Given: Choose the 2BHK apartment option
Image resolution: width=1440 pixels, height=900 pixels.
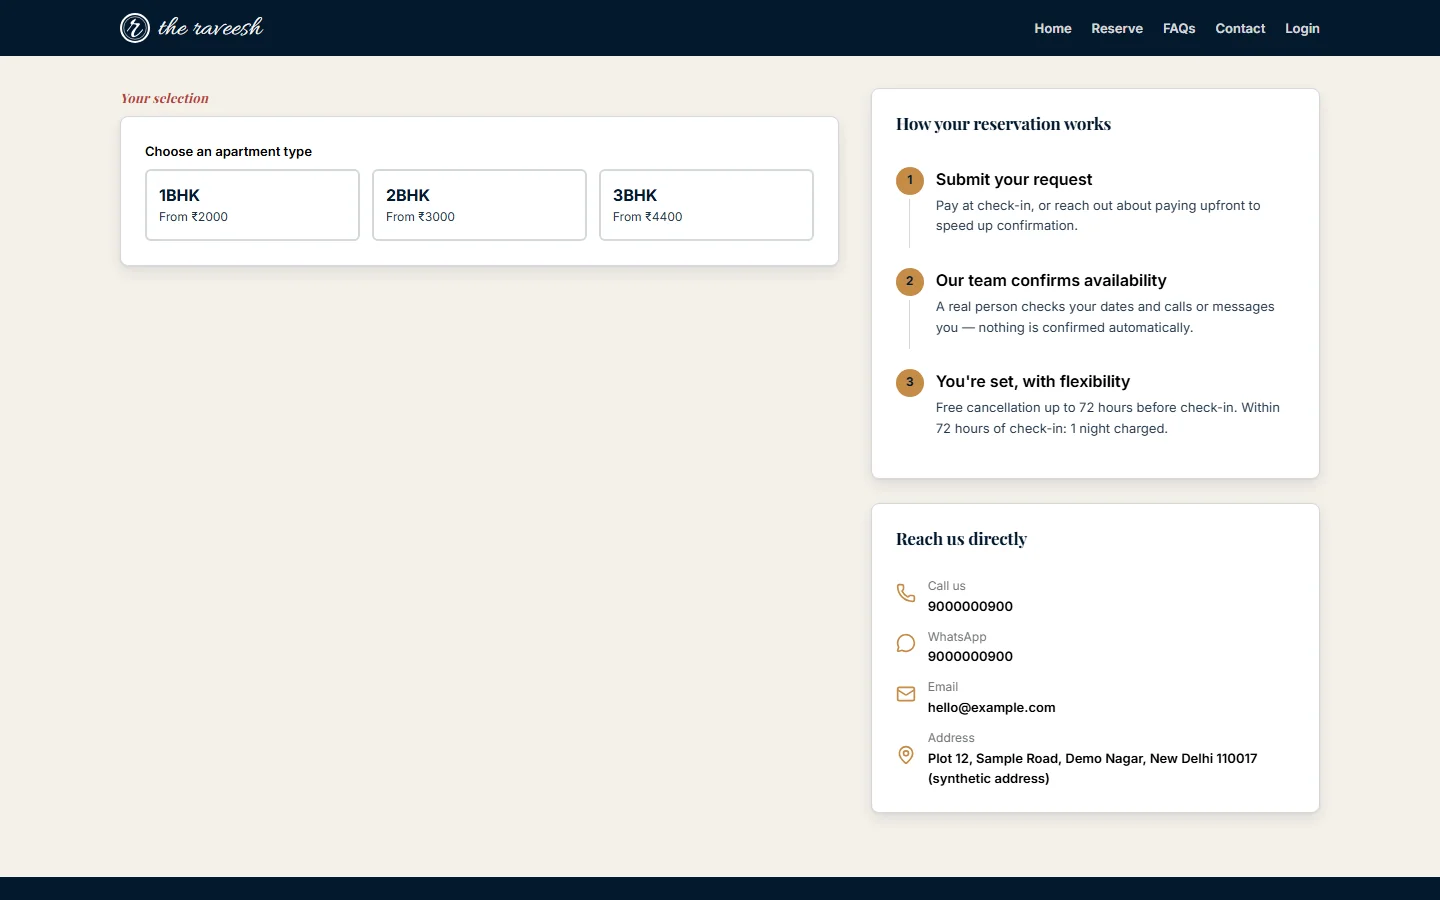Looking at the screenshot, I should 479,205.
